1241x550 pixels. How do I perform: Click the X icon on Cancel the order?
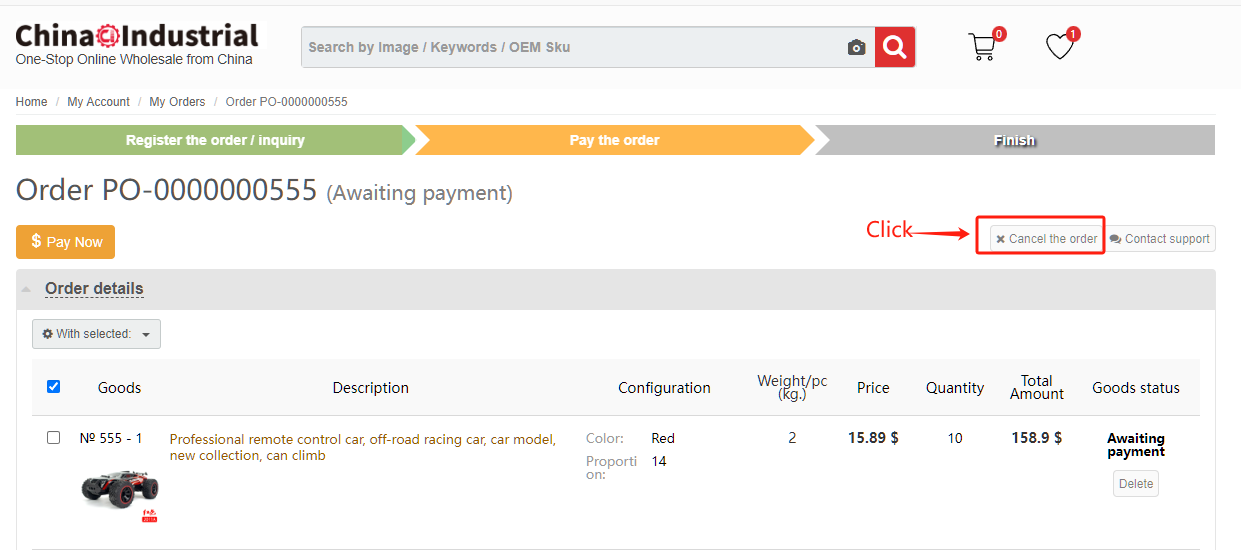click(x=1000, y=239)
